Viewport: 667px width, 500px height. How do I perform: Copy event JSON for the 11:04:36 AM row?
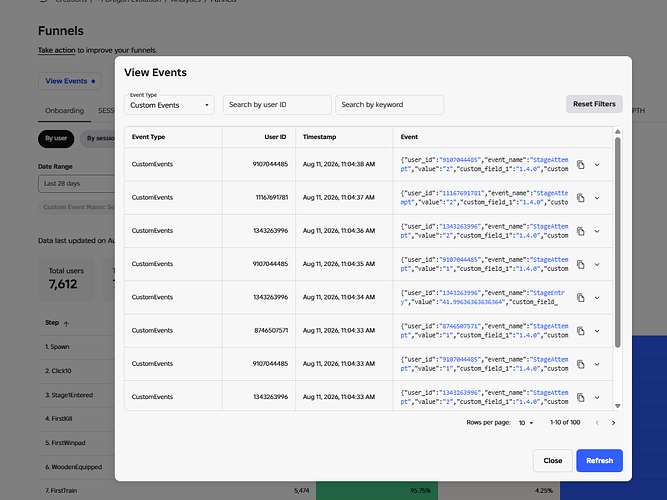click(x=581, y=231)
